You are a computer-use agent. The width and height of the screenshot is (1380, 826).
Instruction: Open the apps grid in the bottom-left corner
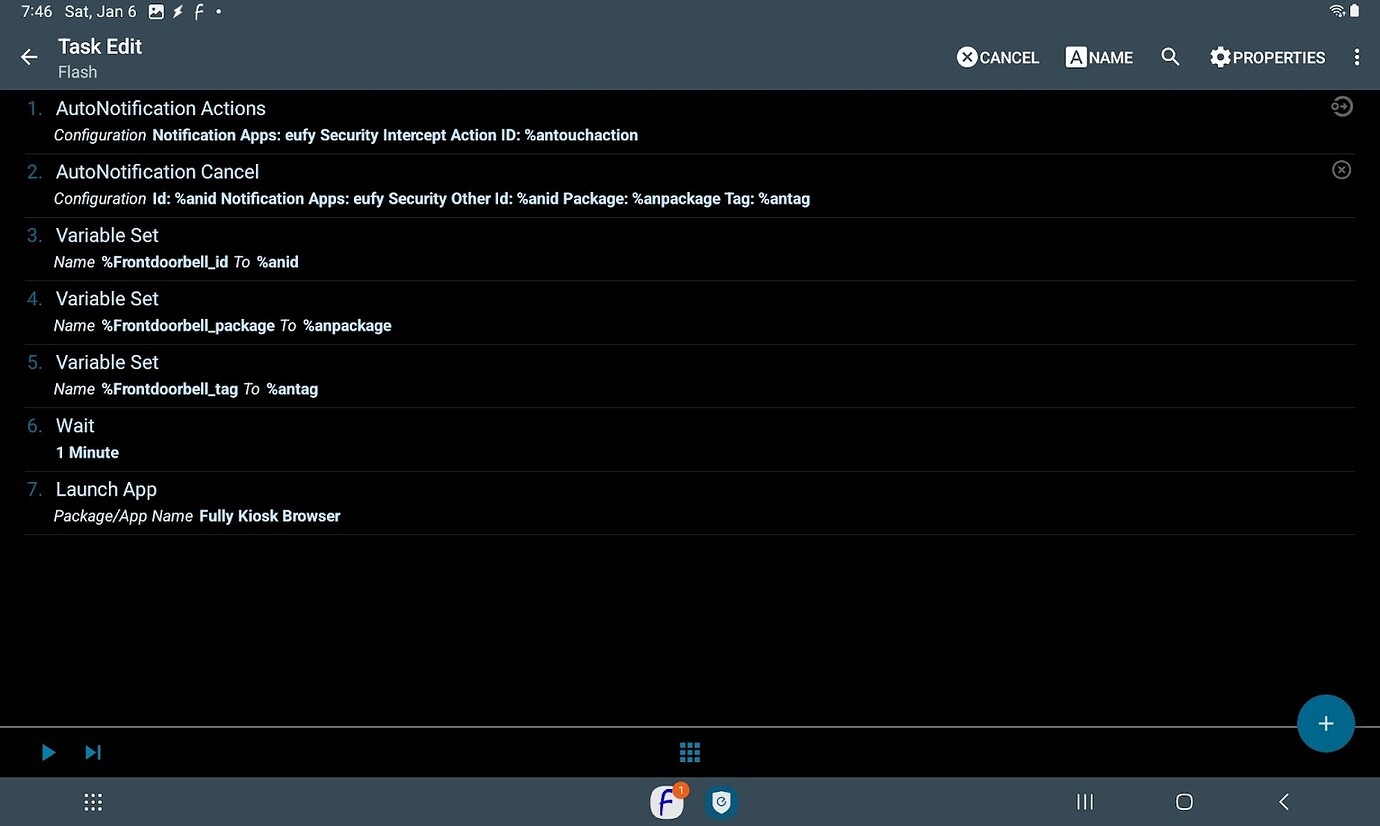click(x=92, y=802)
